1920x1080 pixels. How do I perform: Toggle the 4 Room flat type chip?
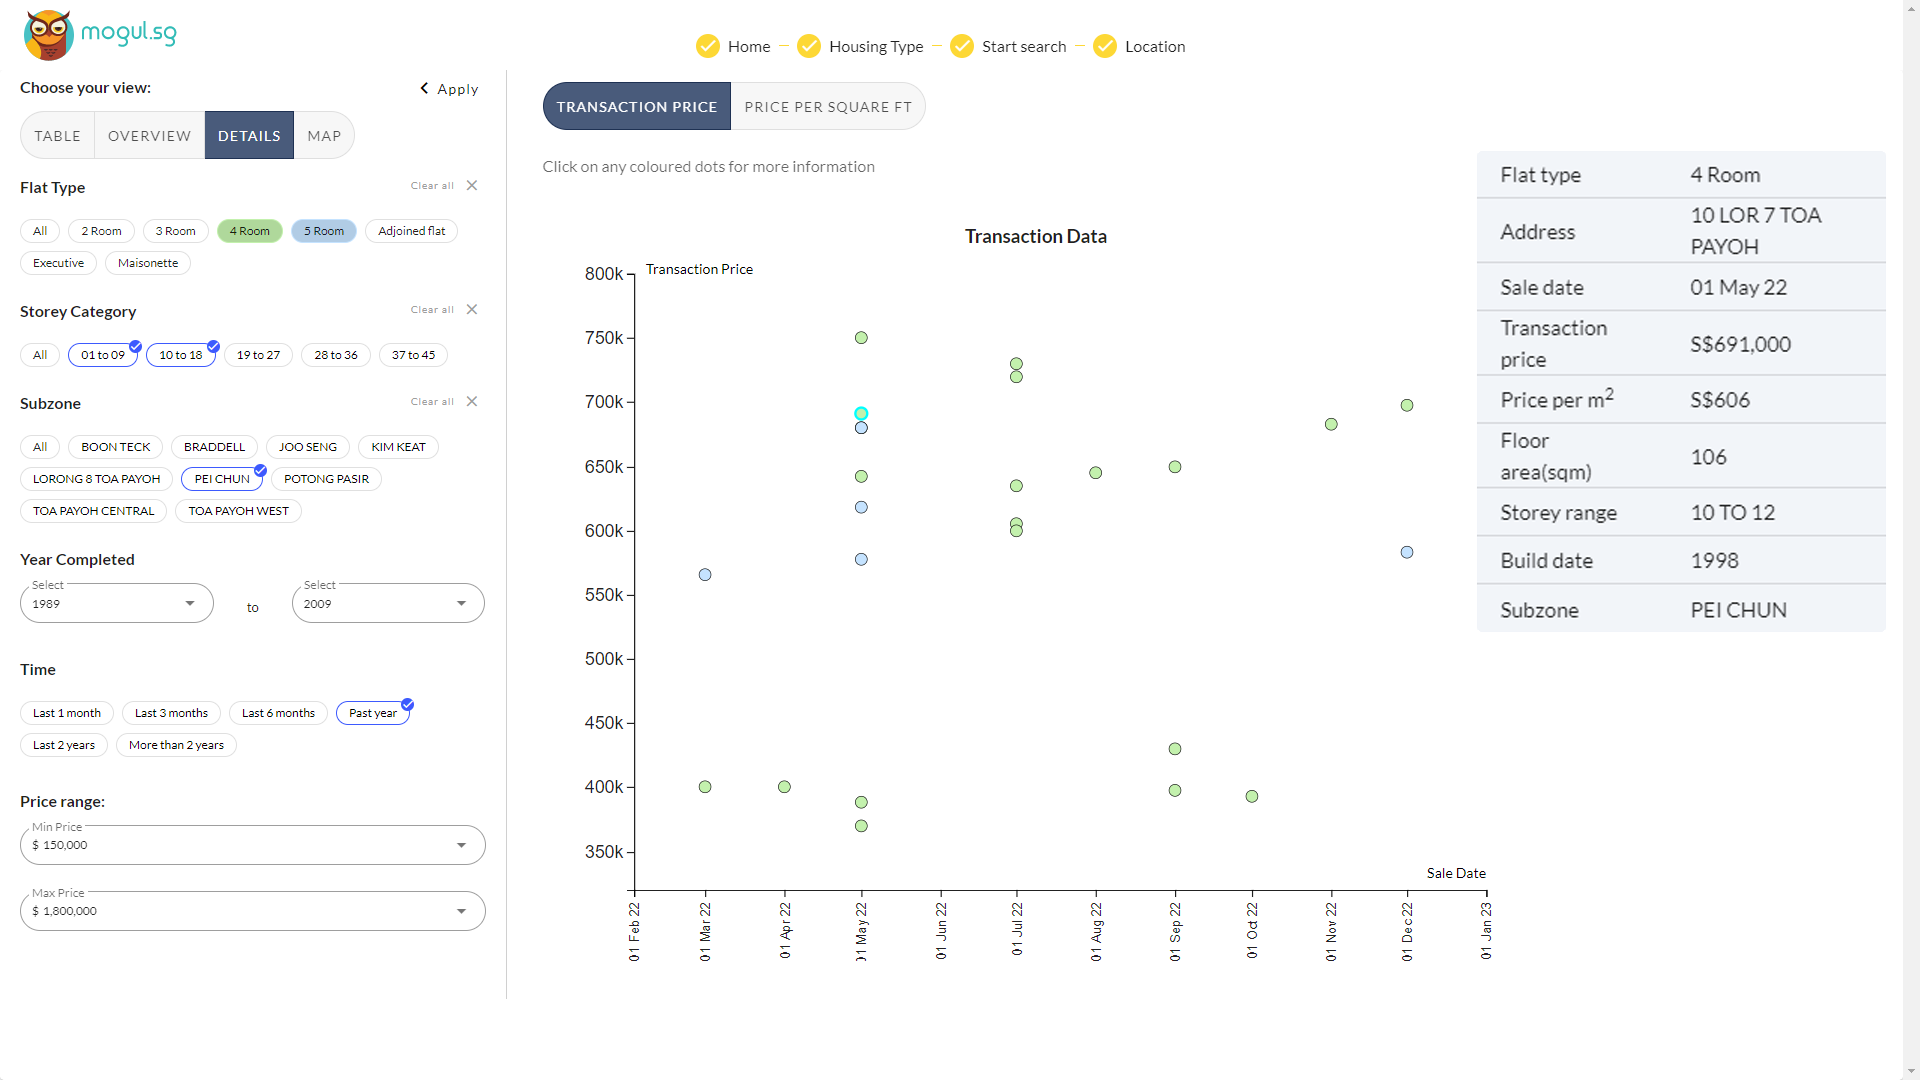(x=249, y=231)
